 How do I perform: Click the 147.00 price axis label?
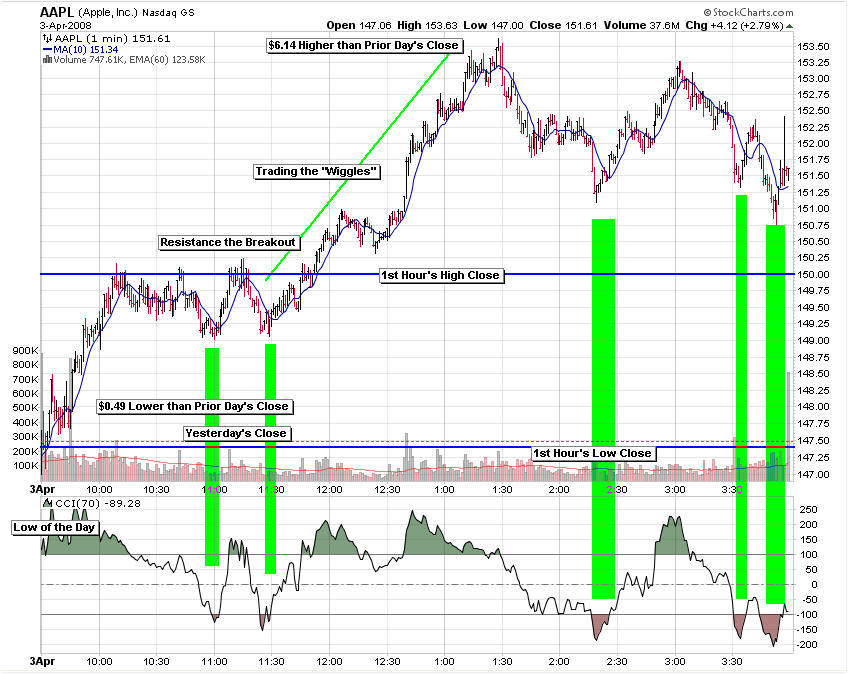pyautogui.click(x=813, y=474)
